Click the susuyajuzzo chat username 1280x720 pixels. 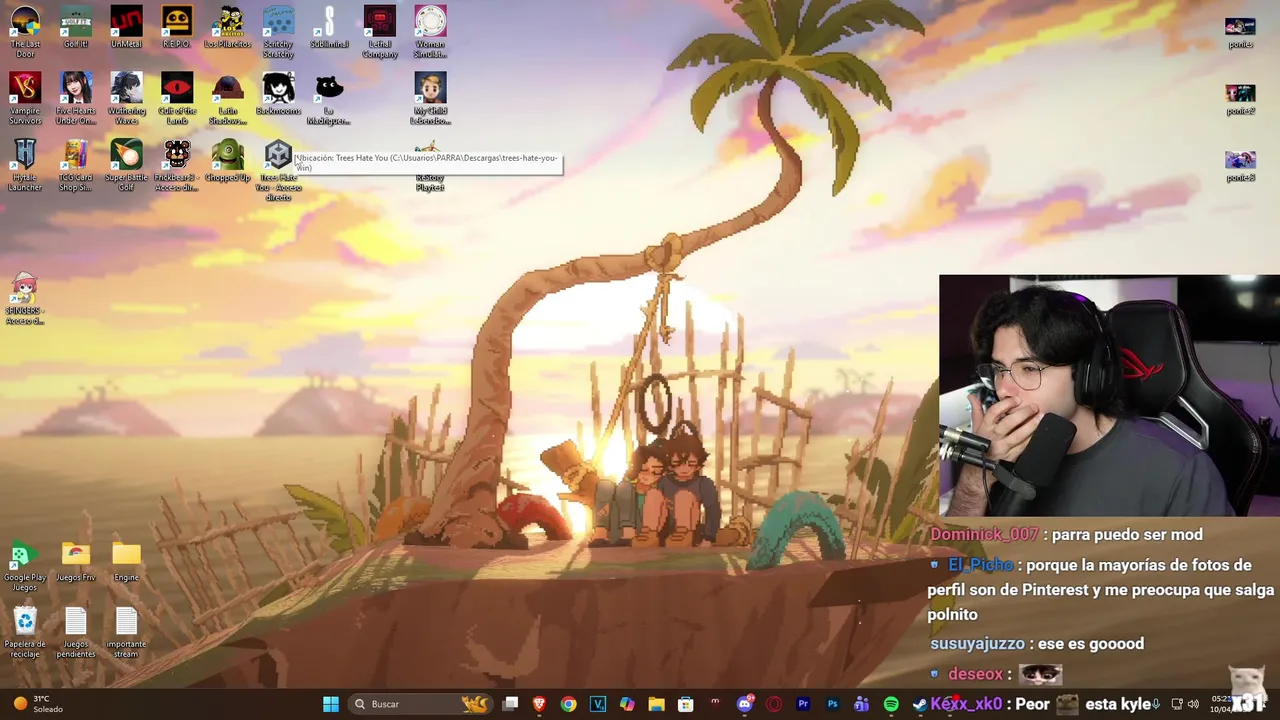977,644
